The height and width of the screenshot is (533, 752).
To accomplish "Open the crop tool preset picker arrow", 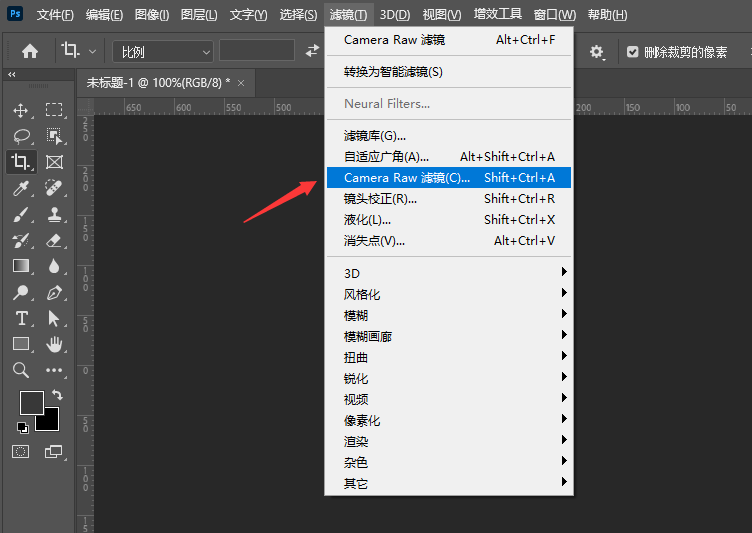I will [x=93, y=51].
